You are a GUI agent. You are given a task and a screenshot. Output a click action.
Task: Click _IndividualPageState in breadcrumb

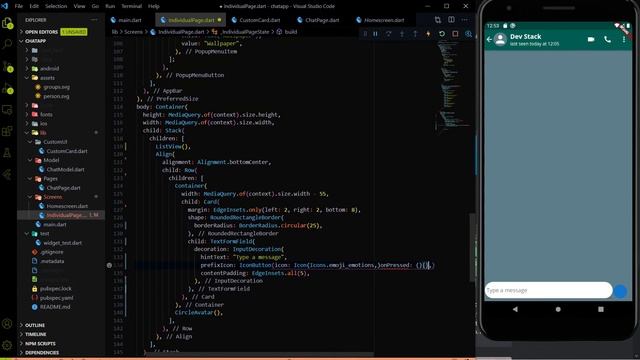coord(245,32)
